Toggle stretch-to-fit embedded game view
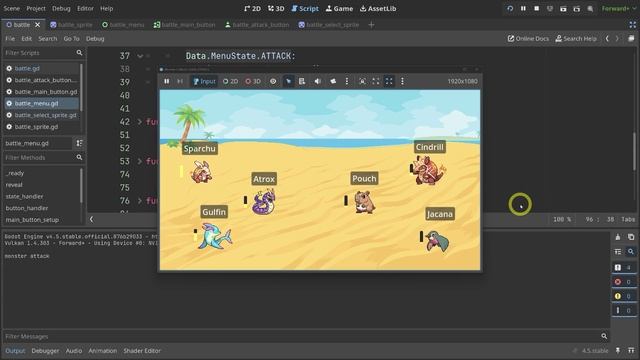This screenshot has width=640, height=360. tap(389, 81)
